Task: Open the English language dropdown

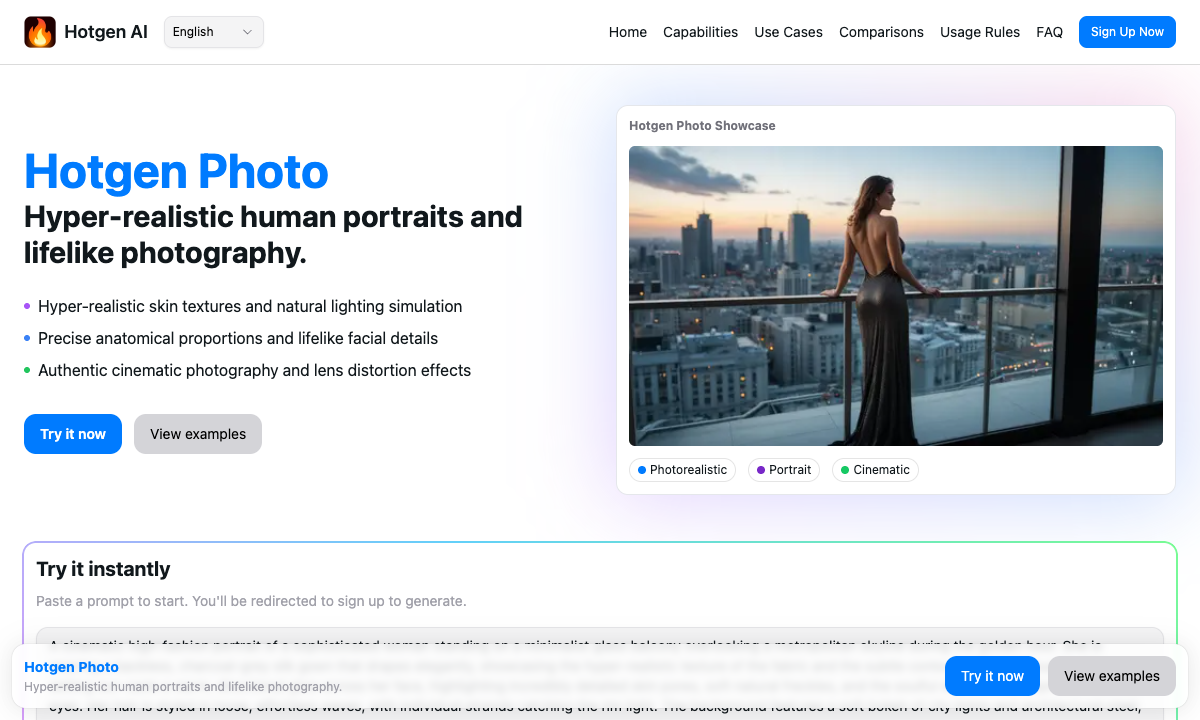Action: pyautogui.click(x=213, y=32)
